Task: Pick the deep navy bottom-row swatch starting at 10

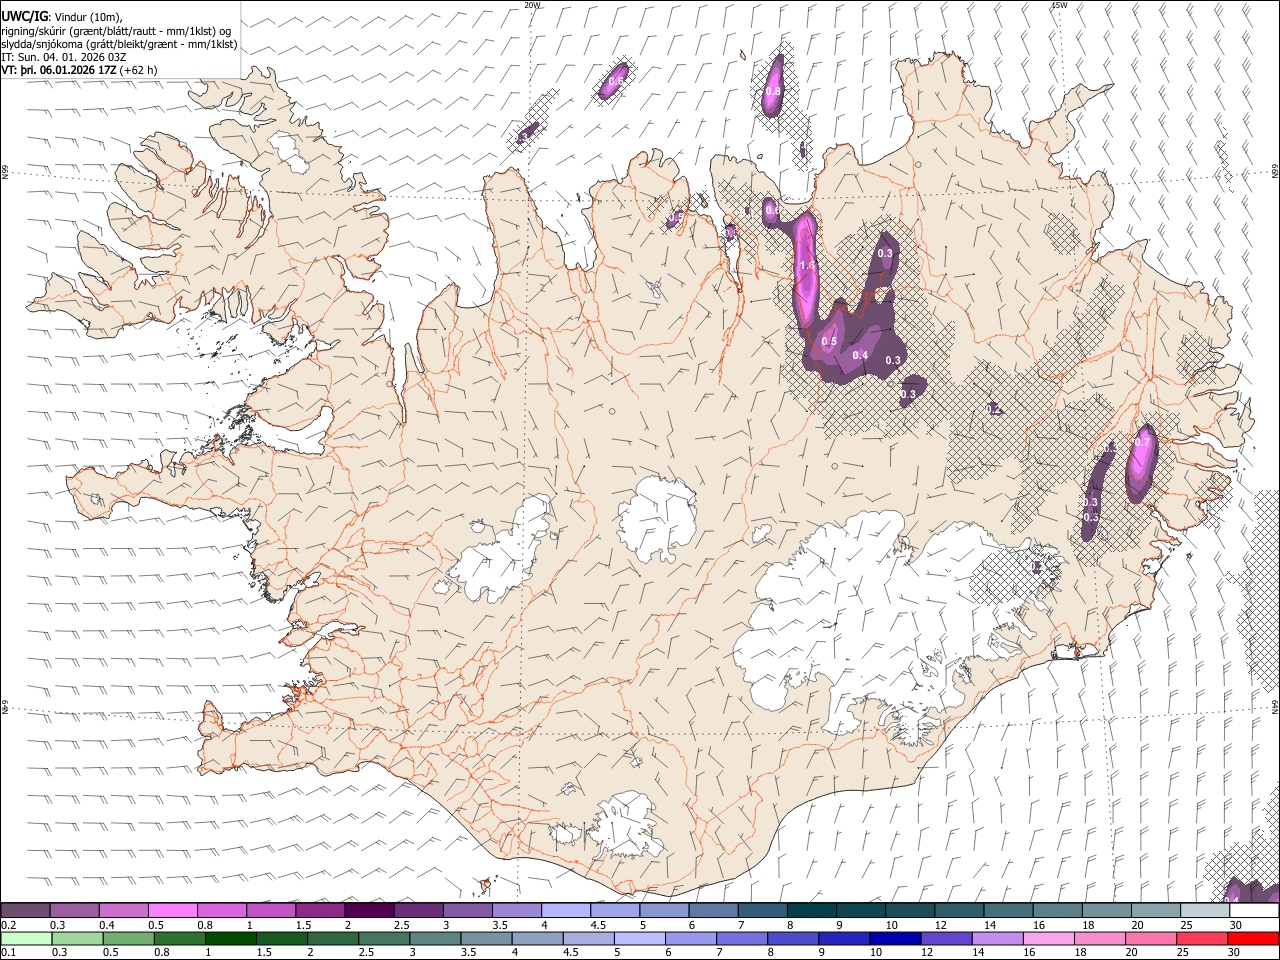Action: [x=895, y=938]
